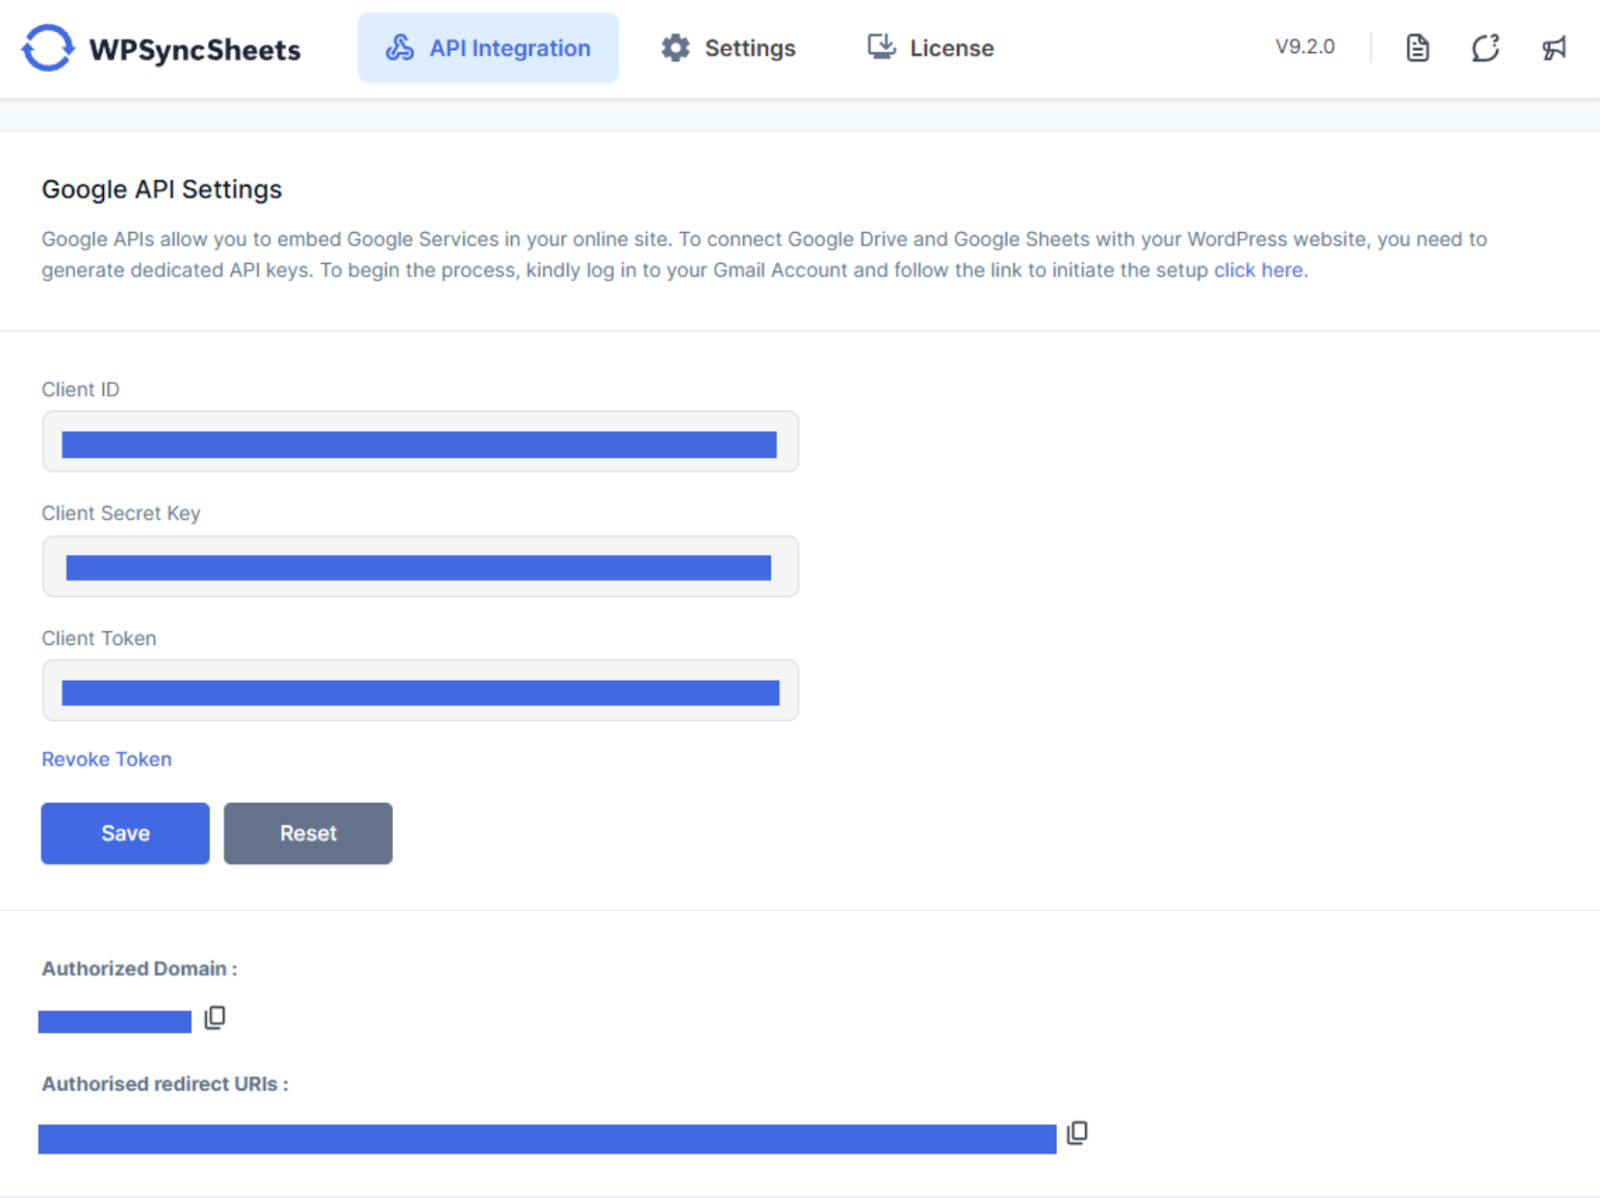Click the Revoke Token link
Image resolution: width=1600 pixels, height=1198 pixels.
tap(106, 759)
